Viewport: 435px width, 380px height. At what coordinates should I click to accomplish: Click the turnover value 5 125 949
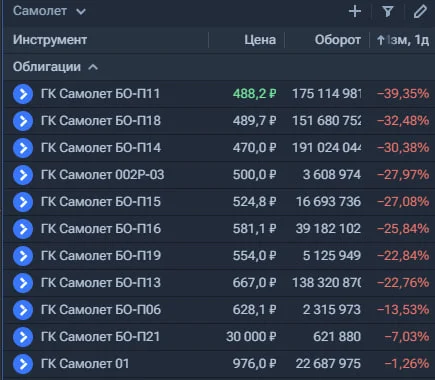pyautogui.click(x=332, y=256)
